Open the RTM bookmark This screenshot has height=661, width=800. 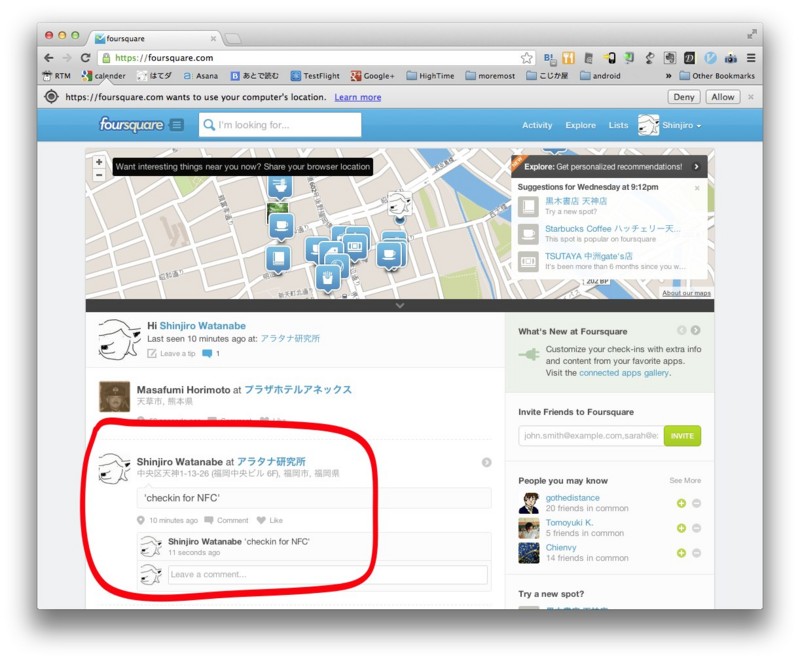(x=57, y=76)
